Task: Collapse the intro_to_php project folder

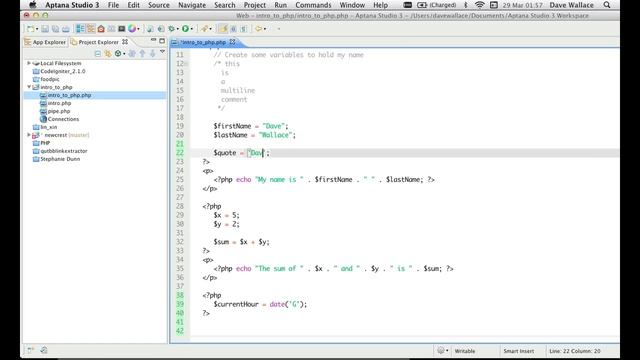Action: tap(29, 87)
